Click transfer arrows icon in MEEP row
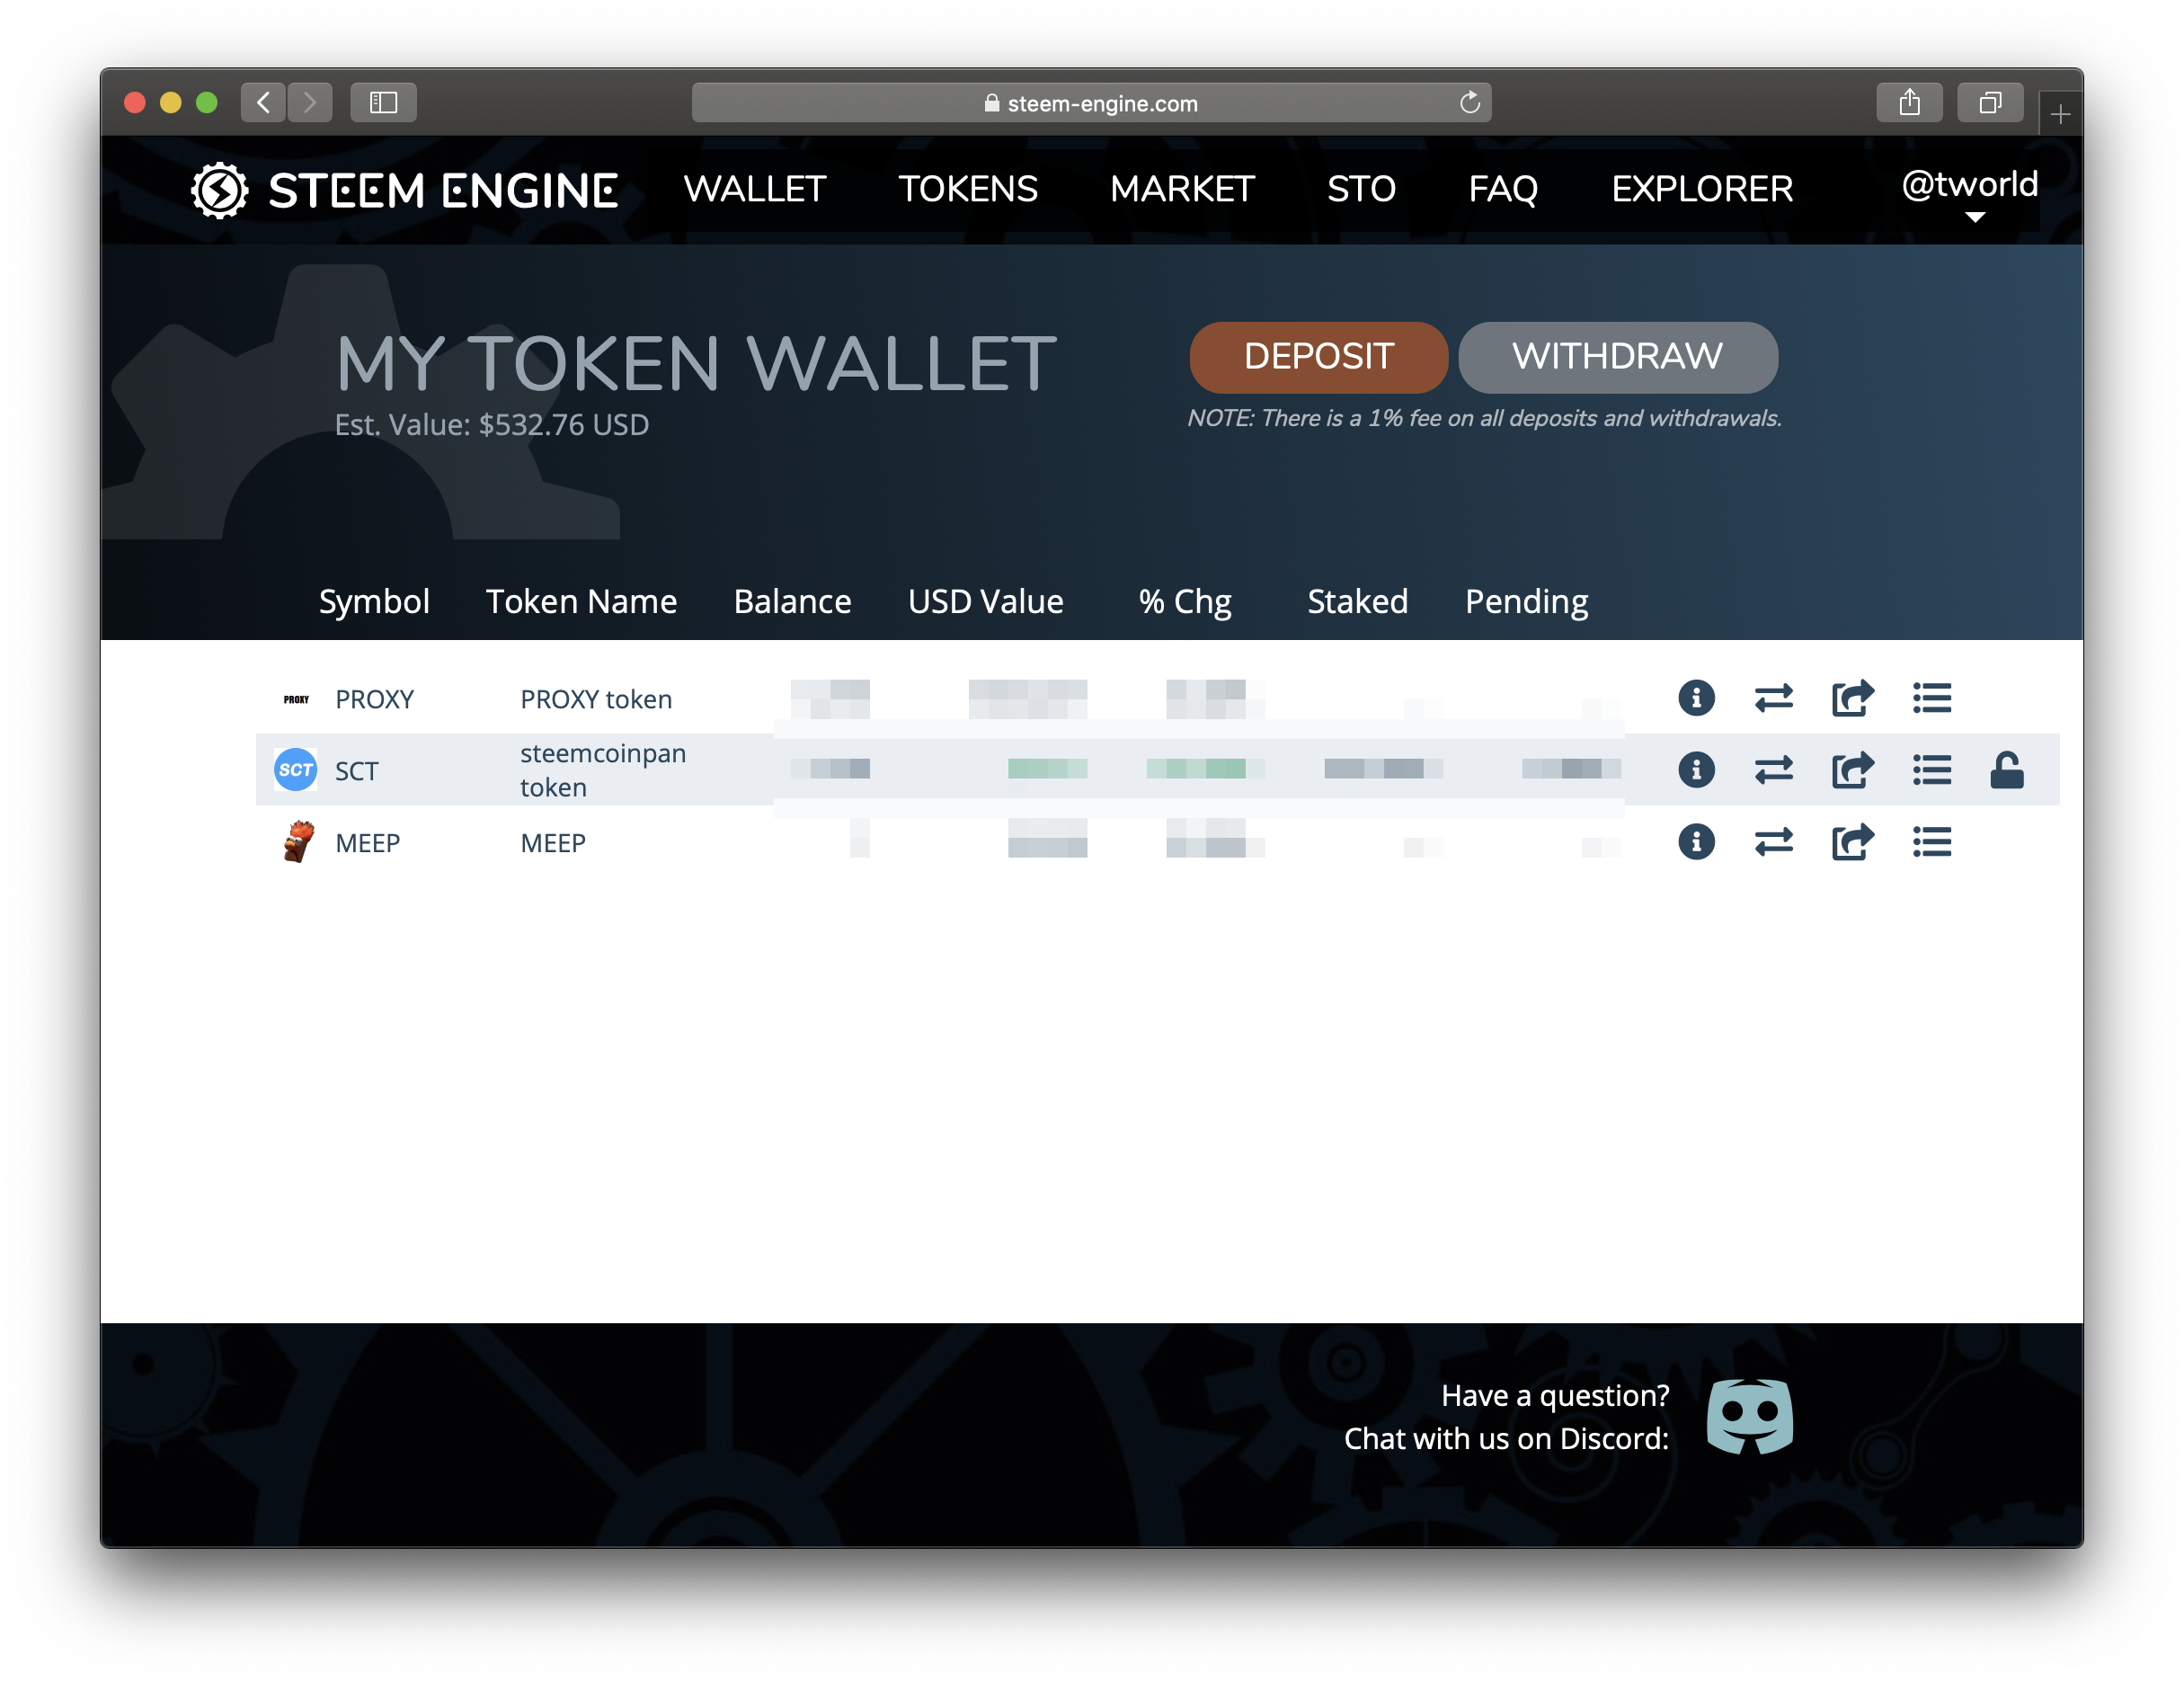Screen dimensions: 2184x1681 click(x=1774, y=842)
